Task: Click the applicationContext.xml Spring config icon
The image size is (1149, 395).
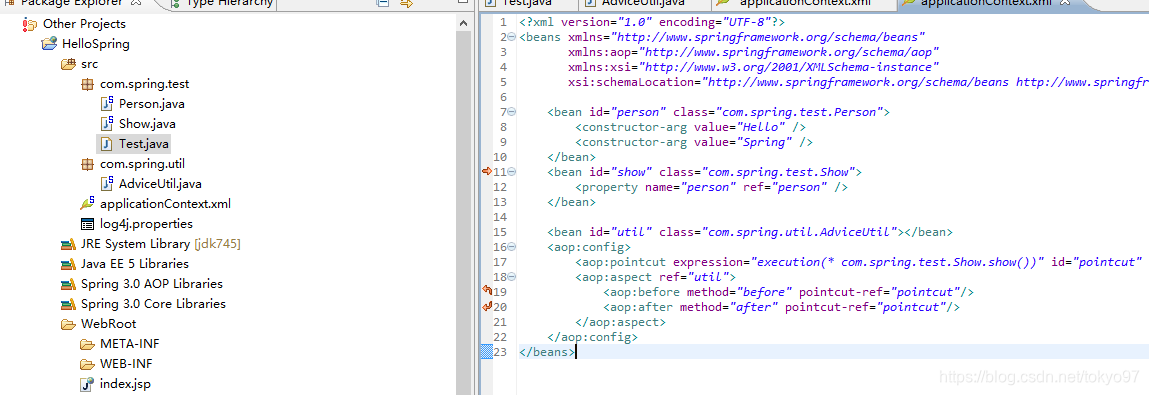Action: [87, 204]
